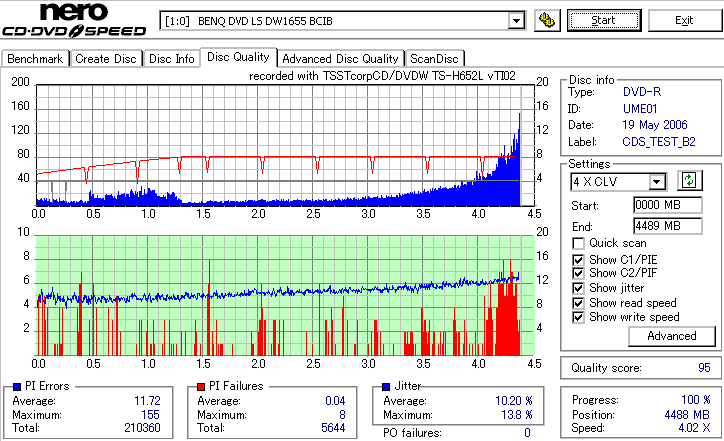The image size is (724, 441).
Task: Click the Progress value 100 %
Action: click(x=696, y=400)
